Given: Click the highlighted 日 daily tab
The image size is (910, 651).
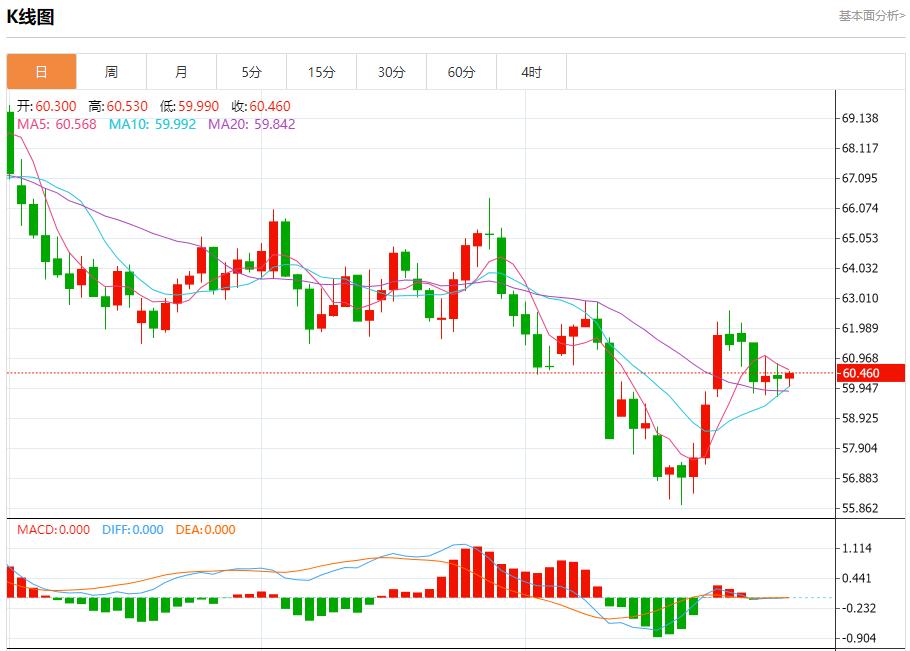Looking at the screenshot, I should point(40,71).
